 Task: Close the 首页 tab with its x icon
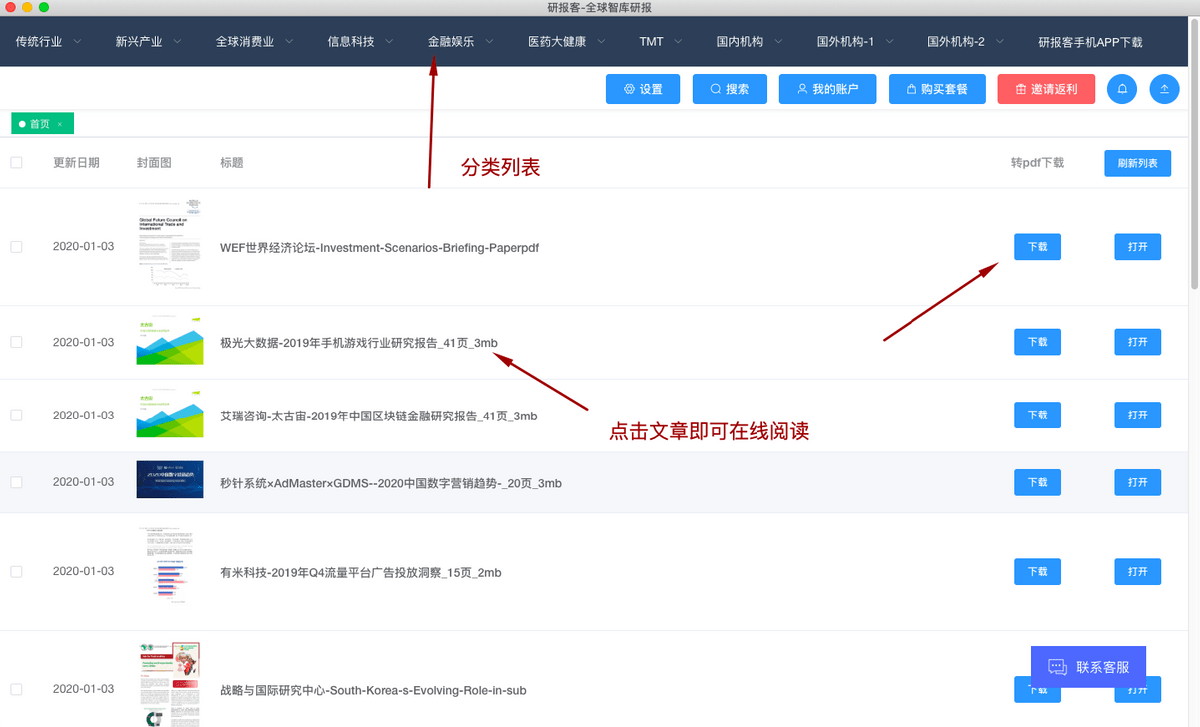pos(60,124)
